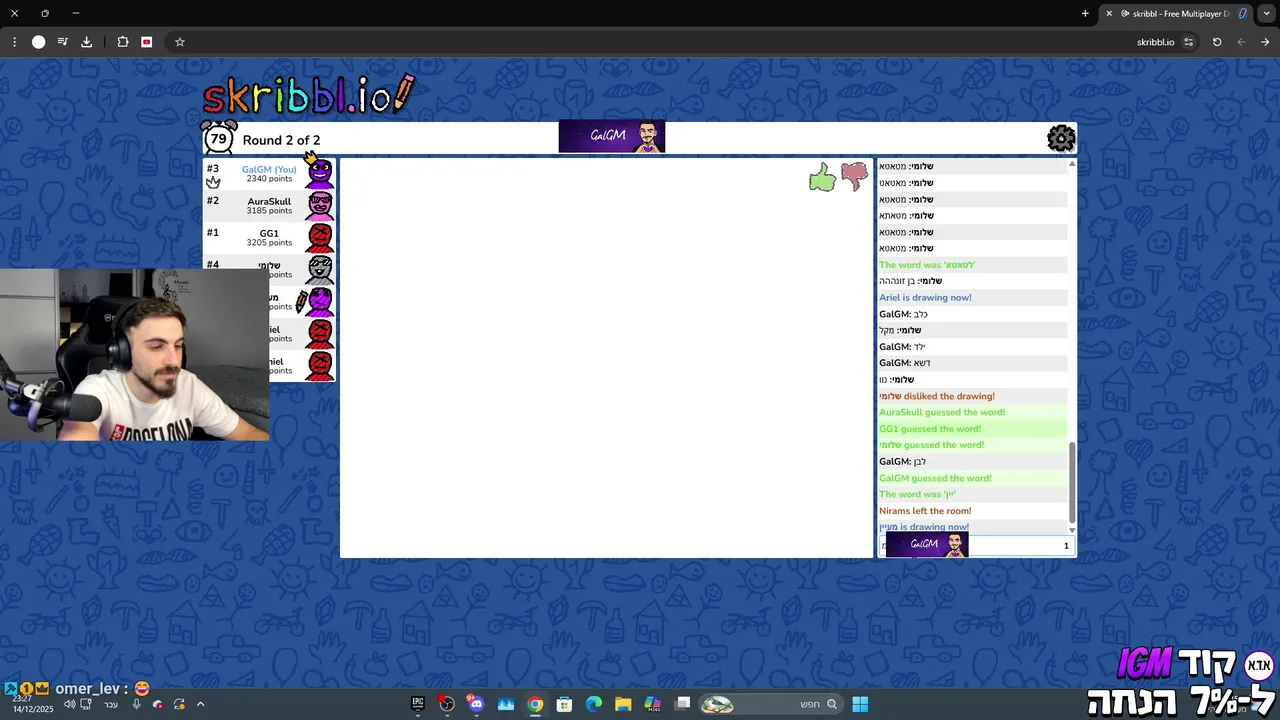Viewport: 1280px width, 720px height.
Task: Open the skribbl settings gear
Action: [x=1061, y=138]
